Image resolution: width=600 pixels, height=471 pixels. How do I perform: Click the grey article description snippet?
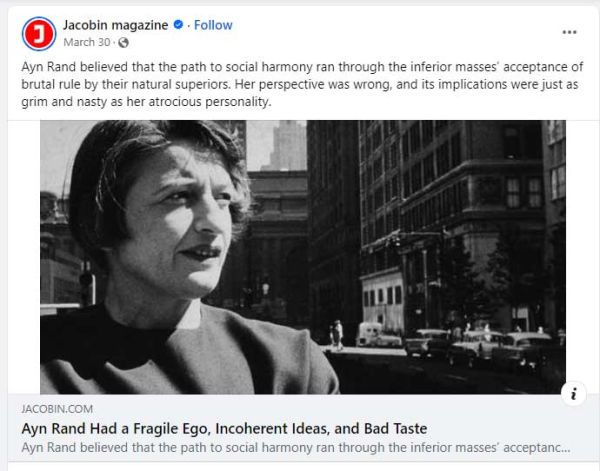[x=296, y=448]
